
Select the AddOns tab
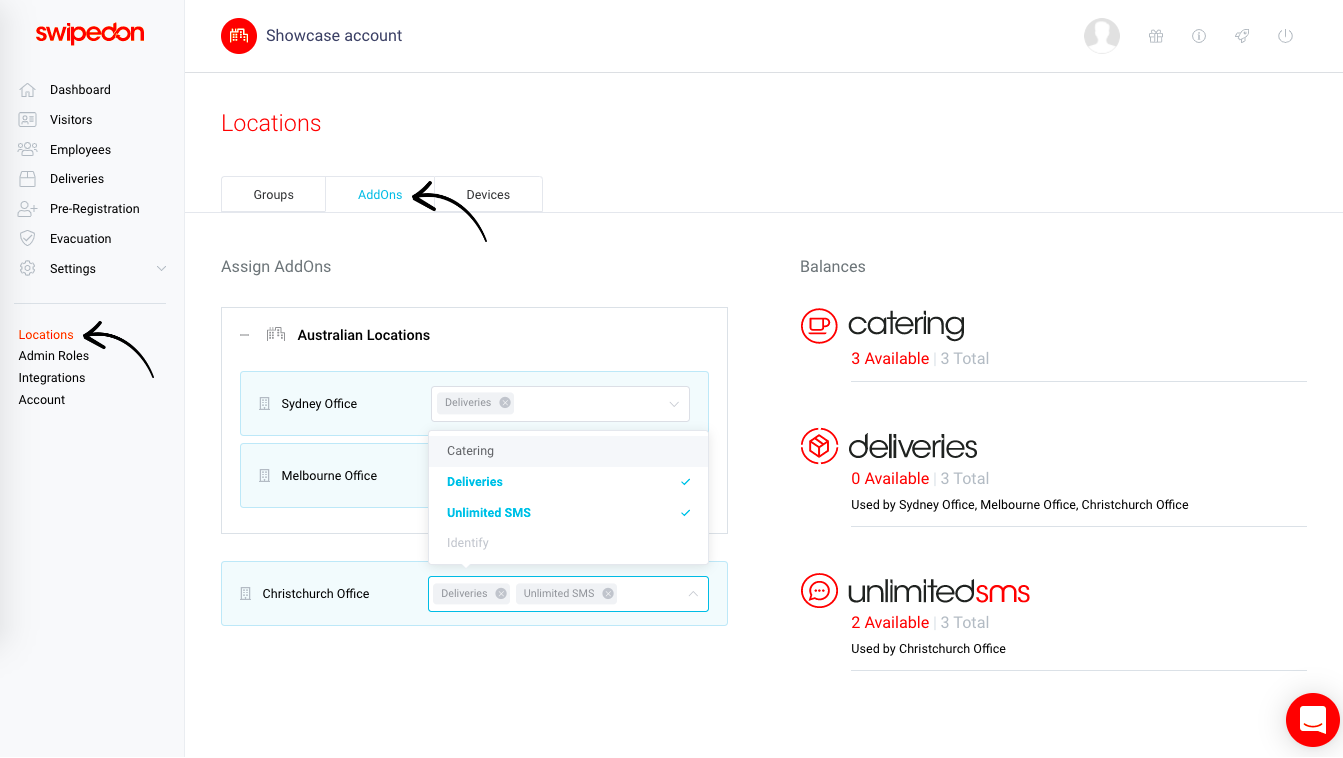point(380,195)
